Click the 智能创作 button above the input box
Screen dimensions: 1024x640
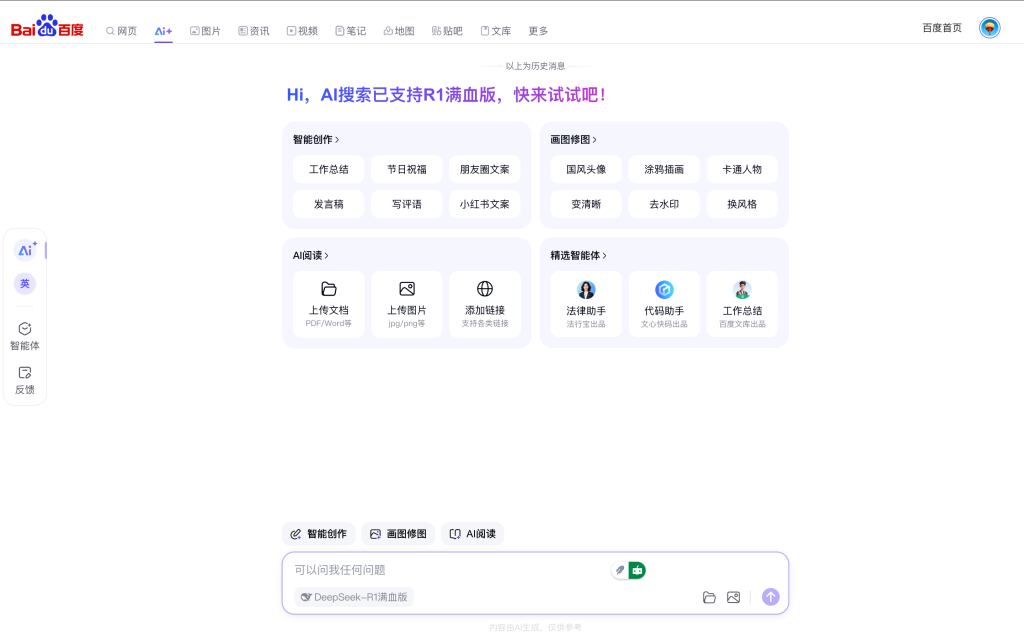pyautogui.click(x=319, y=534)
